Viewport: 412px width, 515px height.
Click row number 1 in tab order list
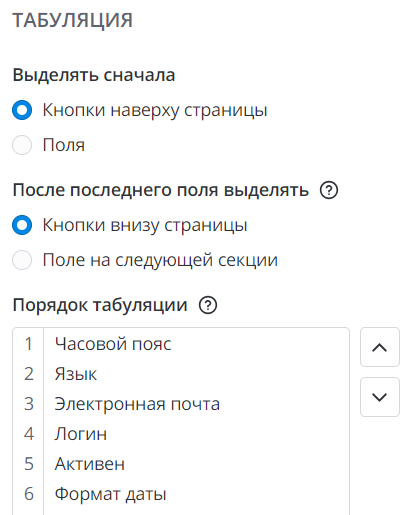[29, 344]
